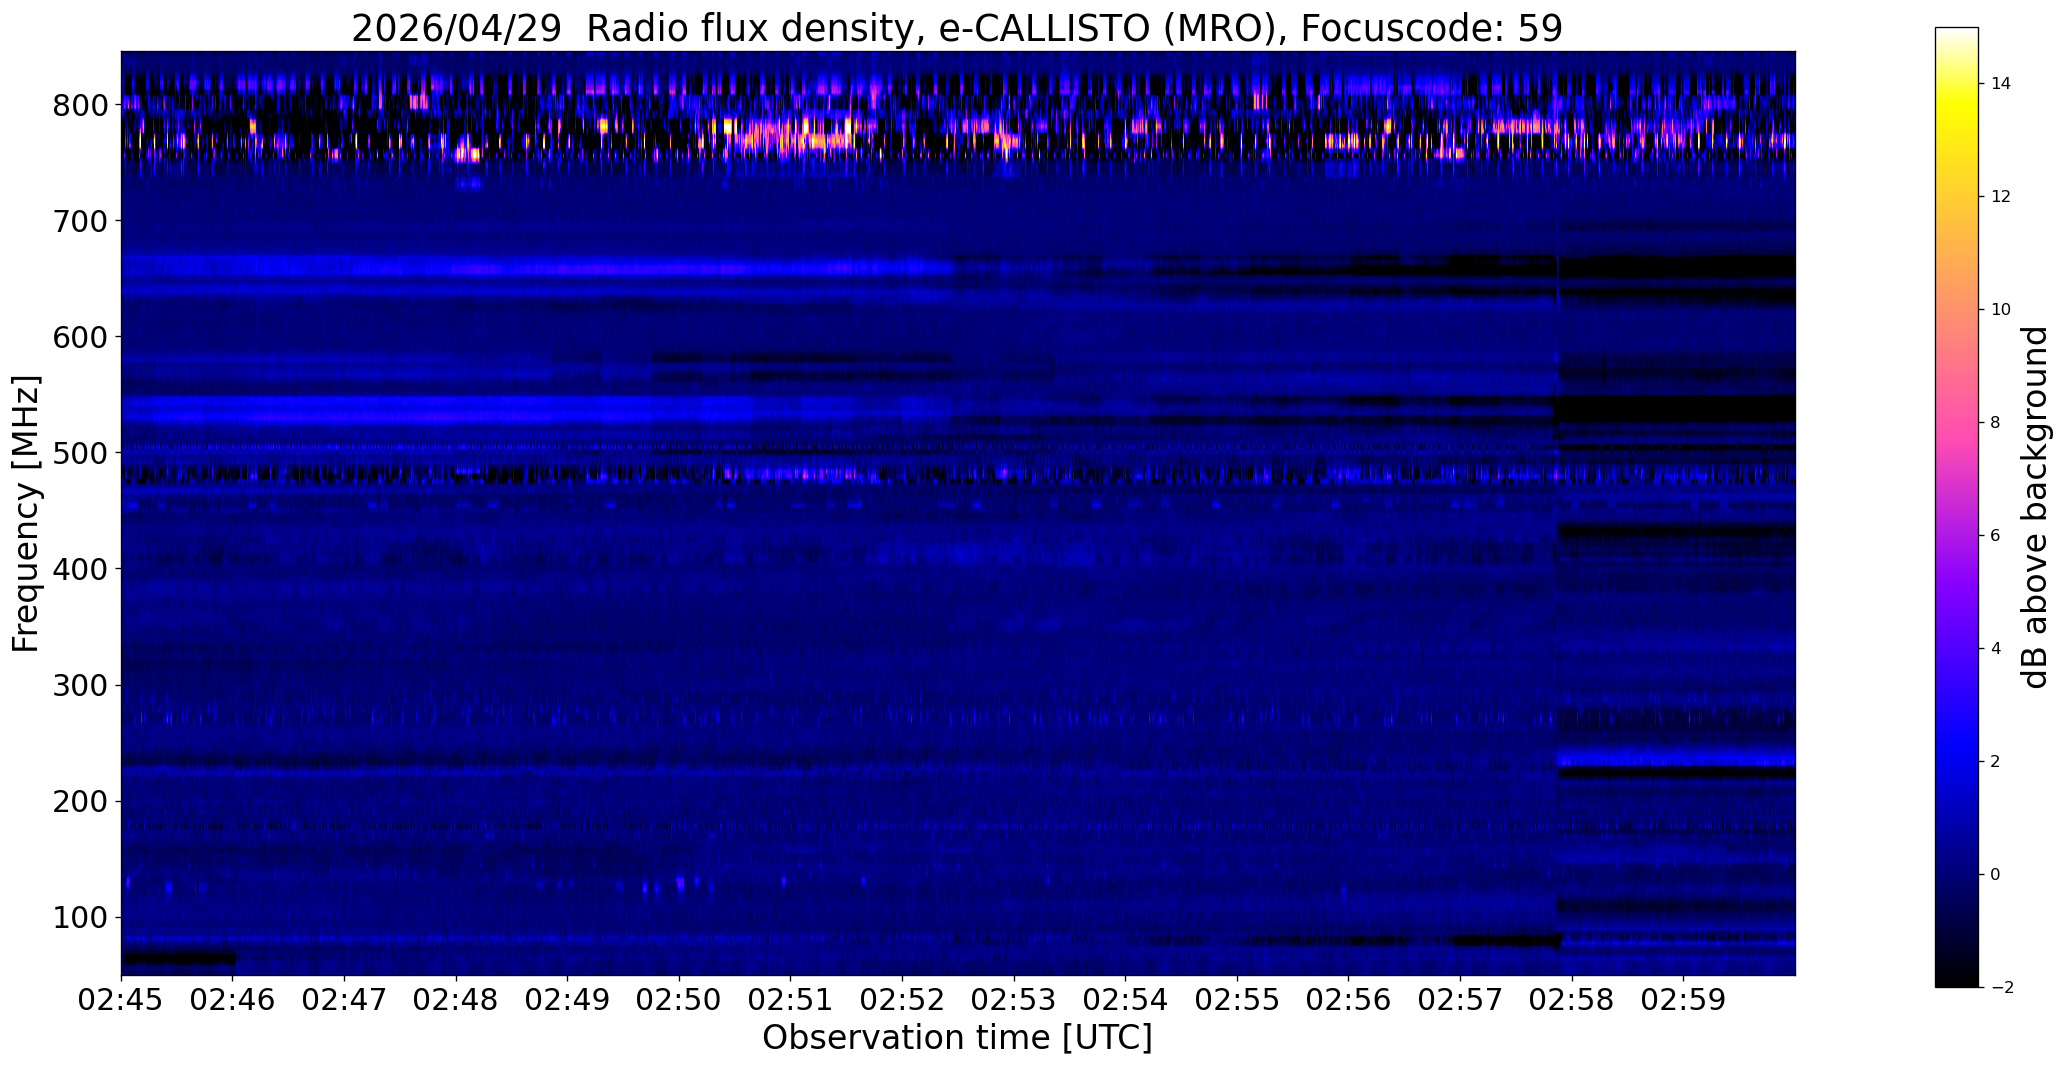2066x1067 pixels.
Task: Click the 400 frequency tick label
Action: click(80, 569)
